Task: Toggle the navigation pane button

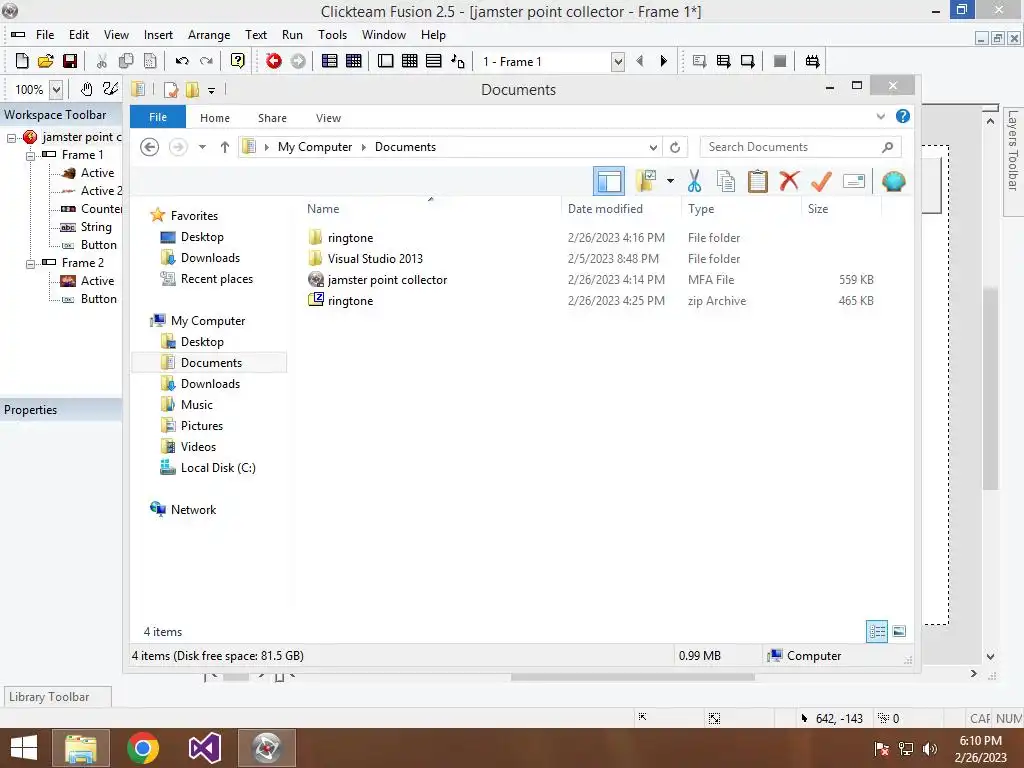Action: (x=609, y=181)
